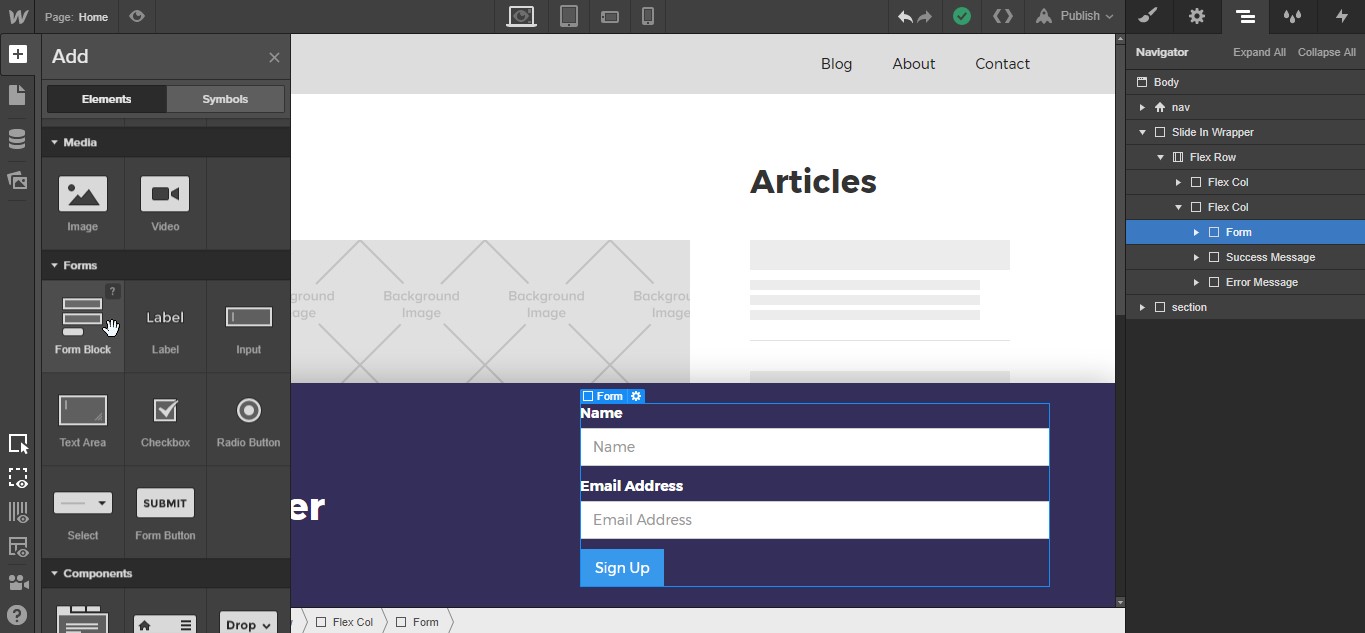
Task: Click the Name input field
Action: point(815,447)
